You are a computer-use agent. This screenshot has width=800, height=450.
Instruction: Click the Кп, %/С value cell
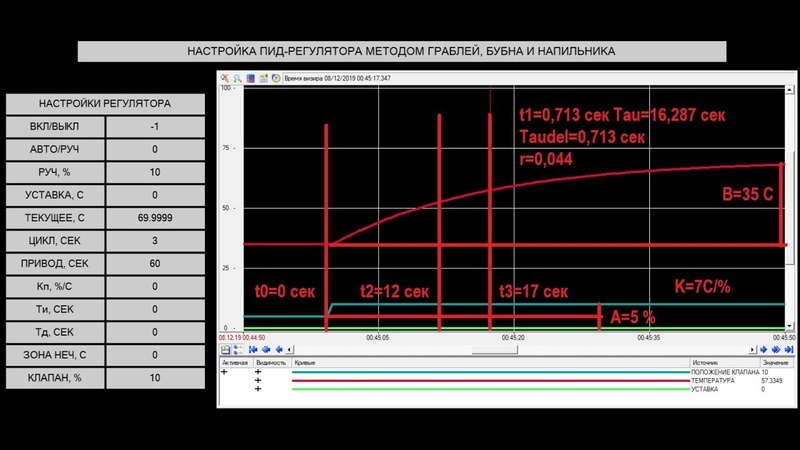coord(155,287)
